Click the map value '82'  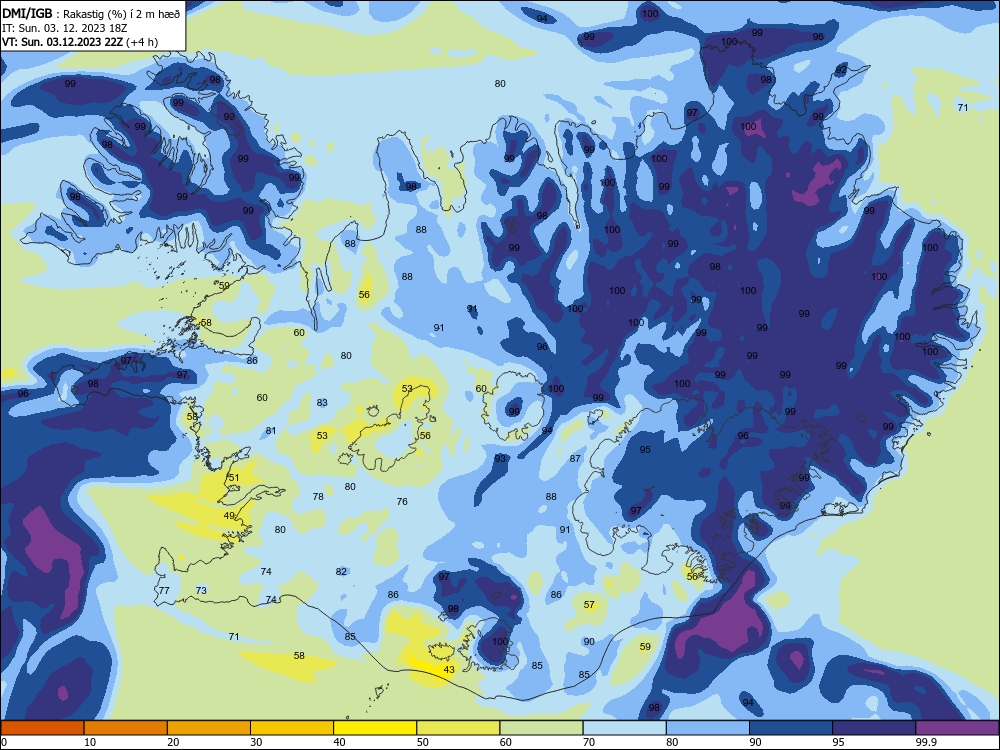click(x=341, y=571)
